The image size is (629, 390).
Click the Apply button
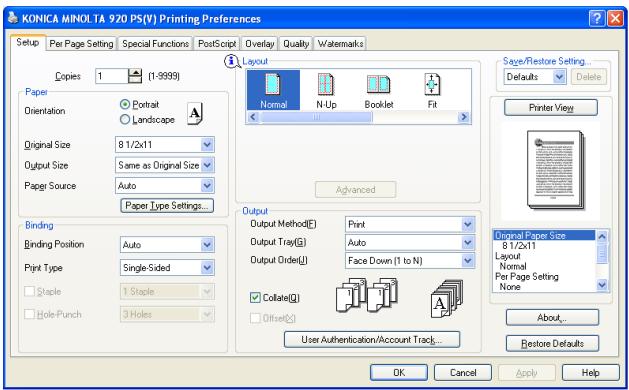(x=527, y=372)
